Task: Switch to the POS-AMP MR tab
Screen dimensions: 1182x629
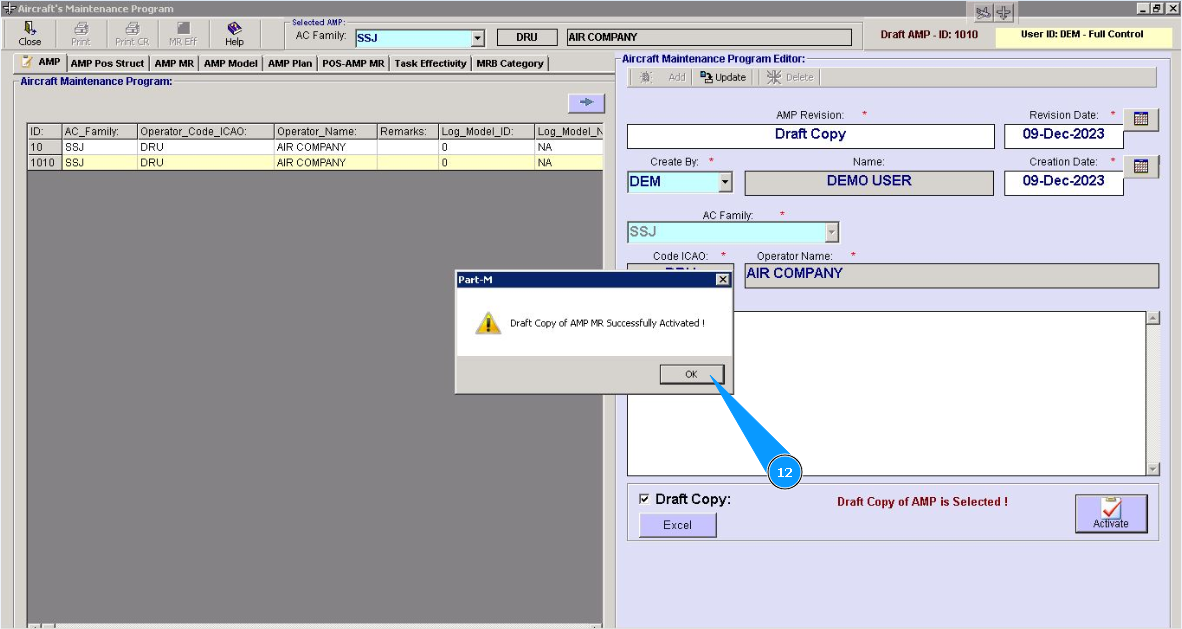Action: click(353, 63)
